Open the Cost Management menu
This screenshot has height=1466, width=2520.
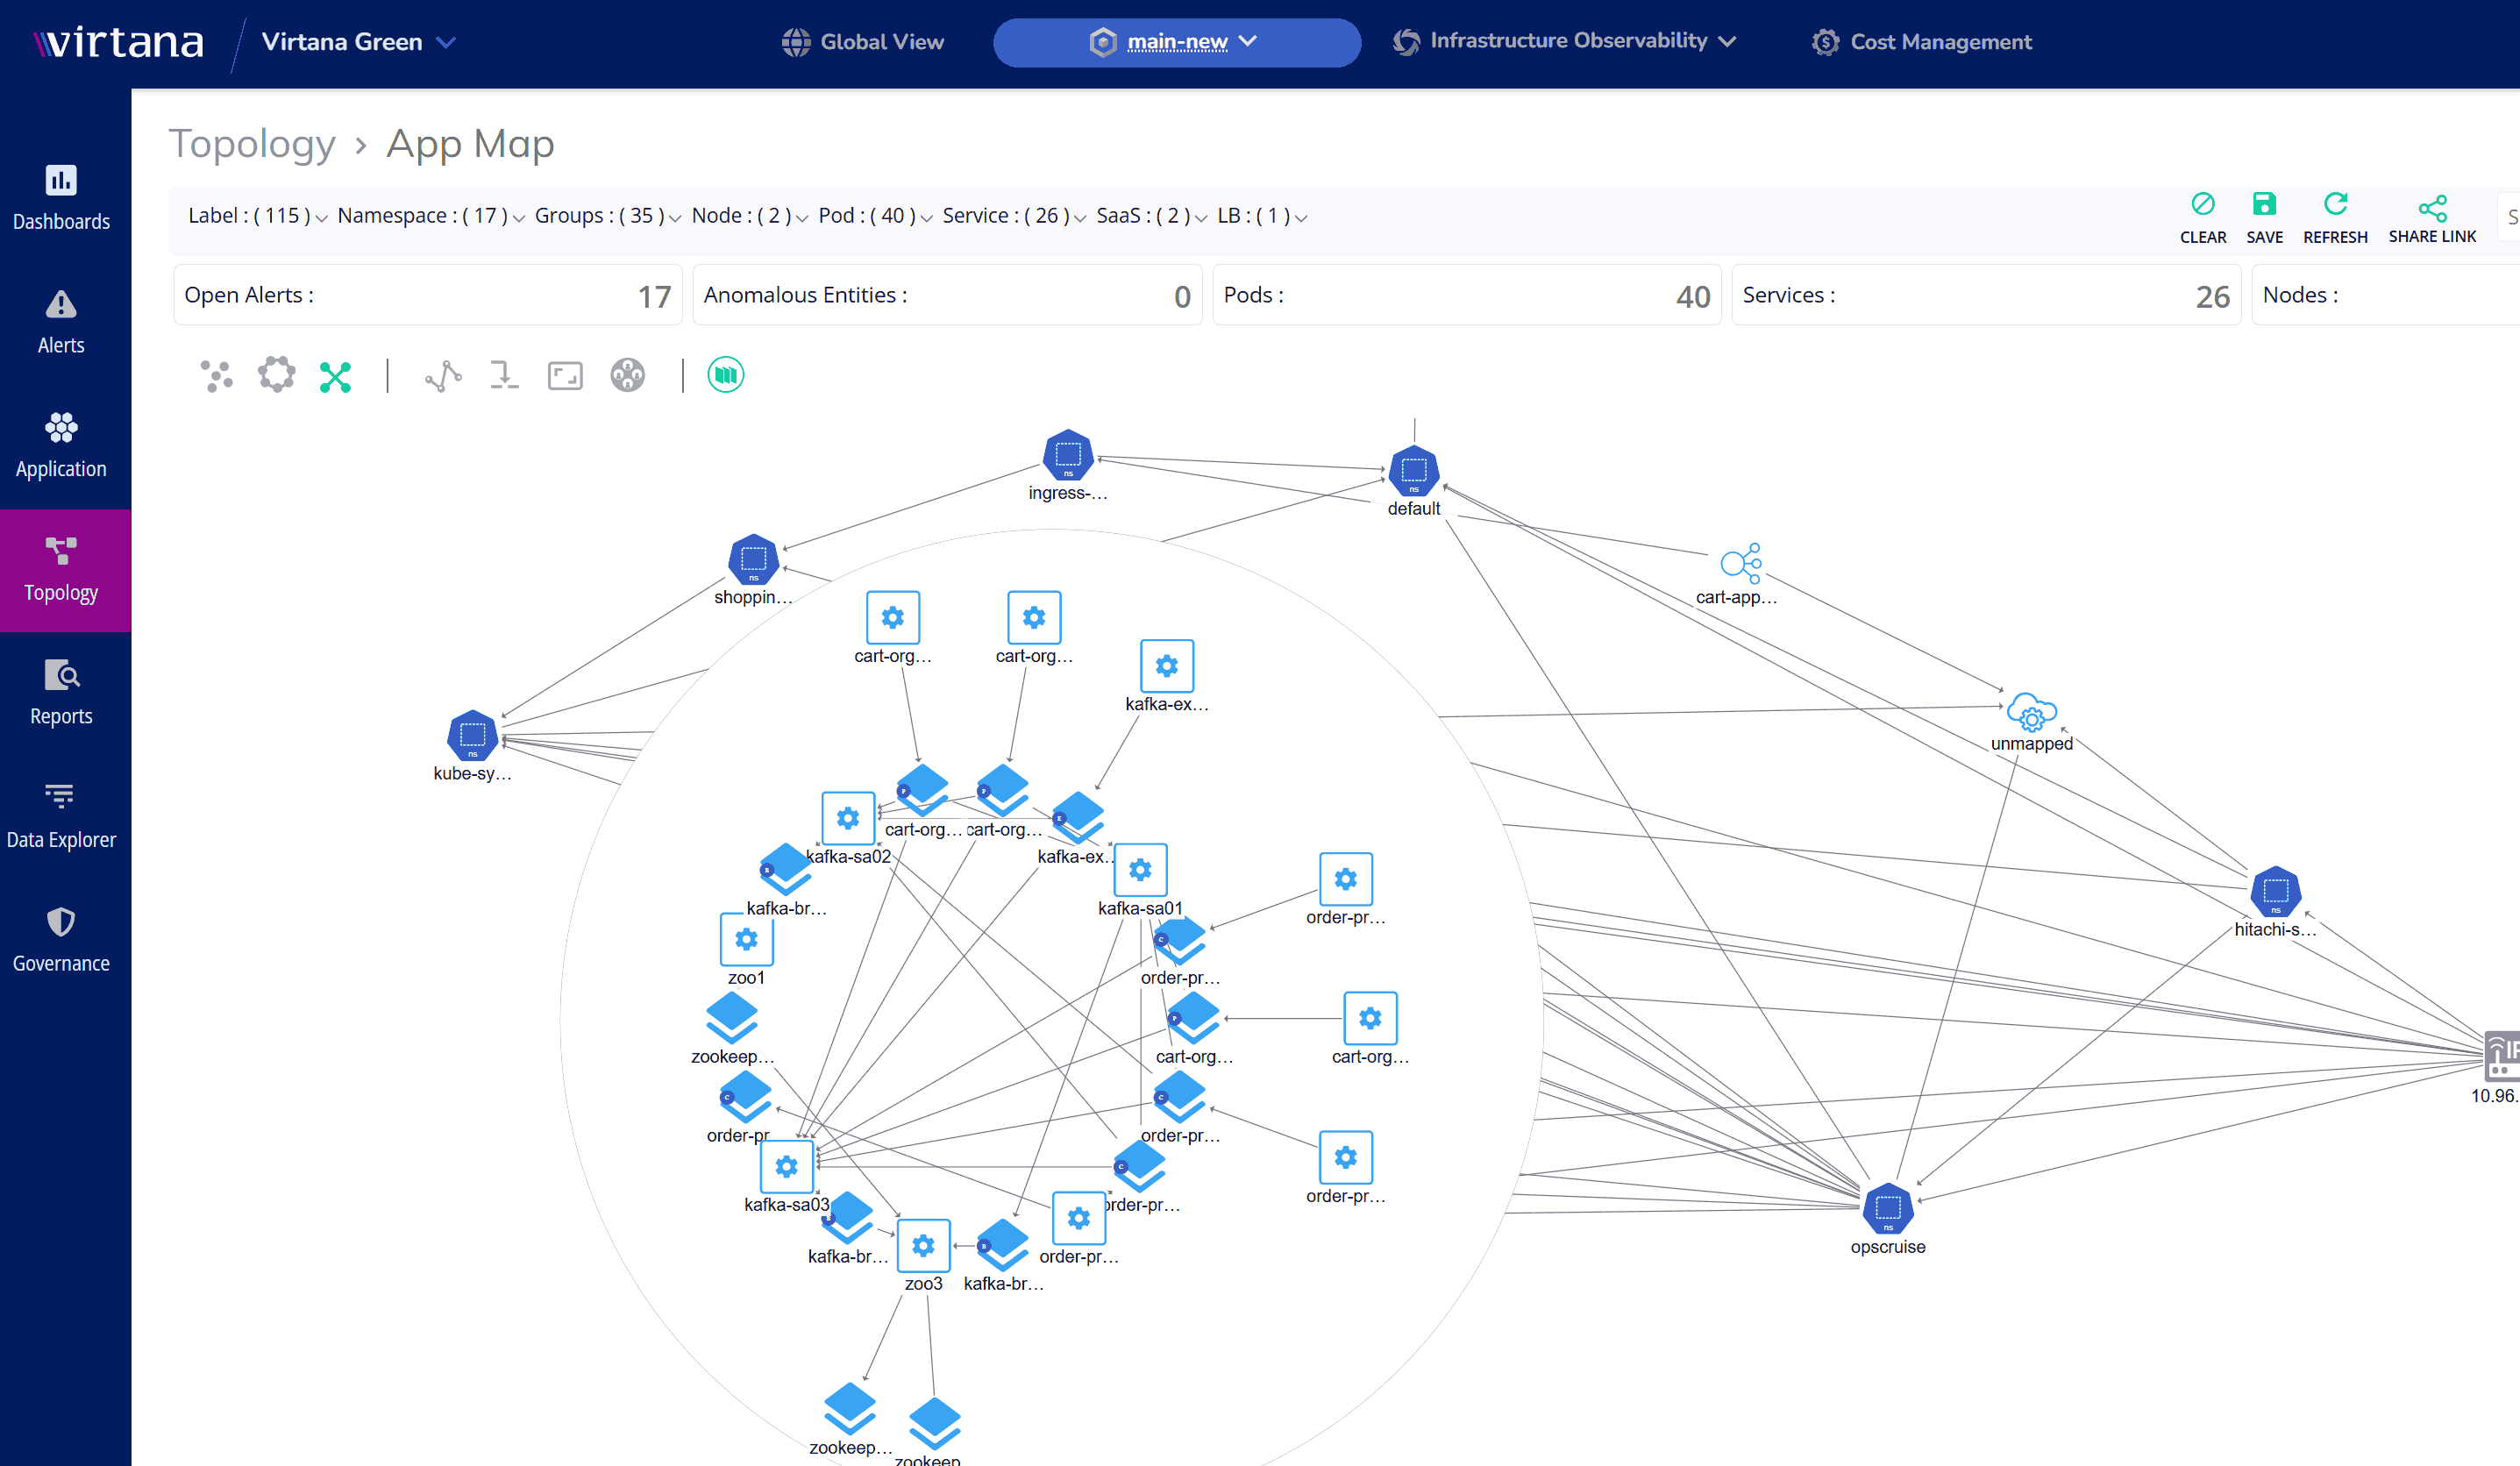point(1922,42)
